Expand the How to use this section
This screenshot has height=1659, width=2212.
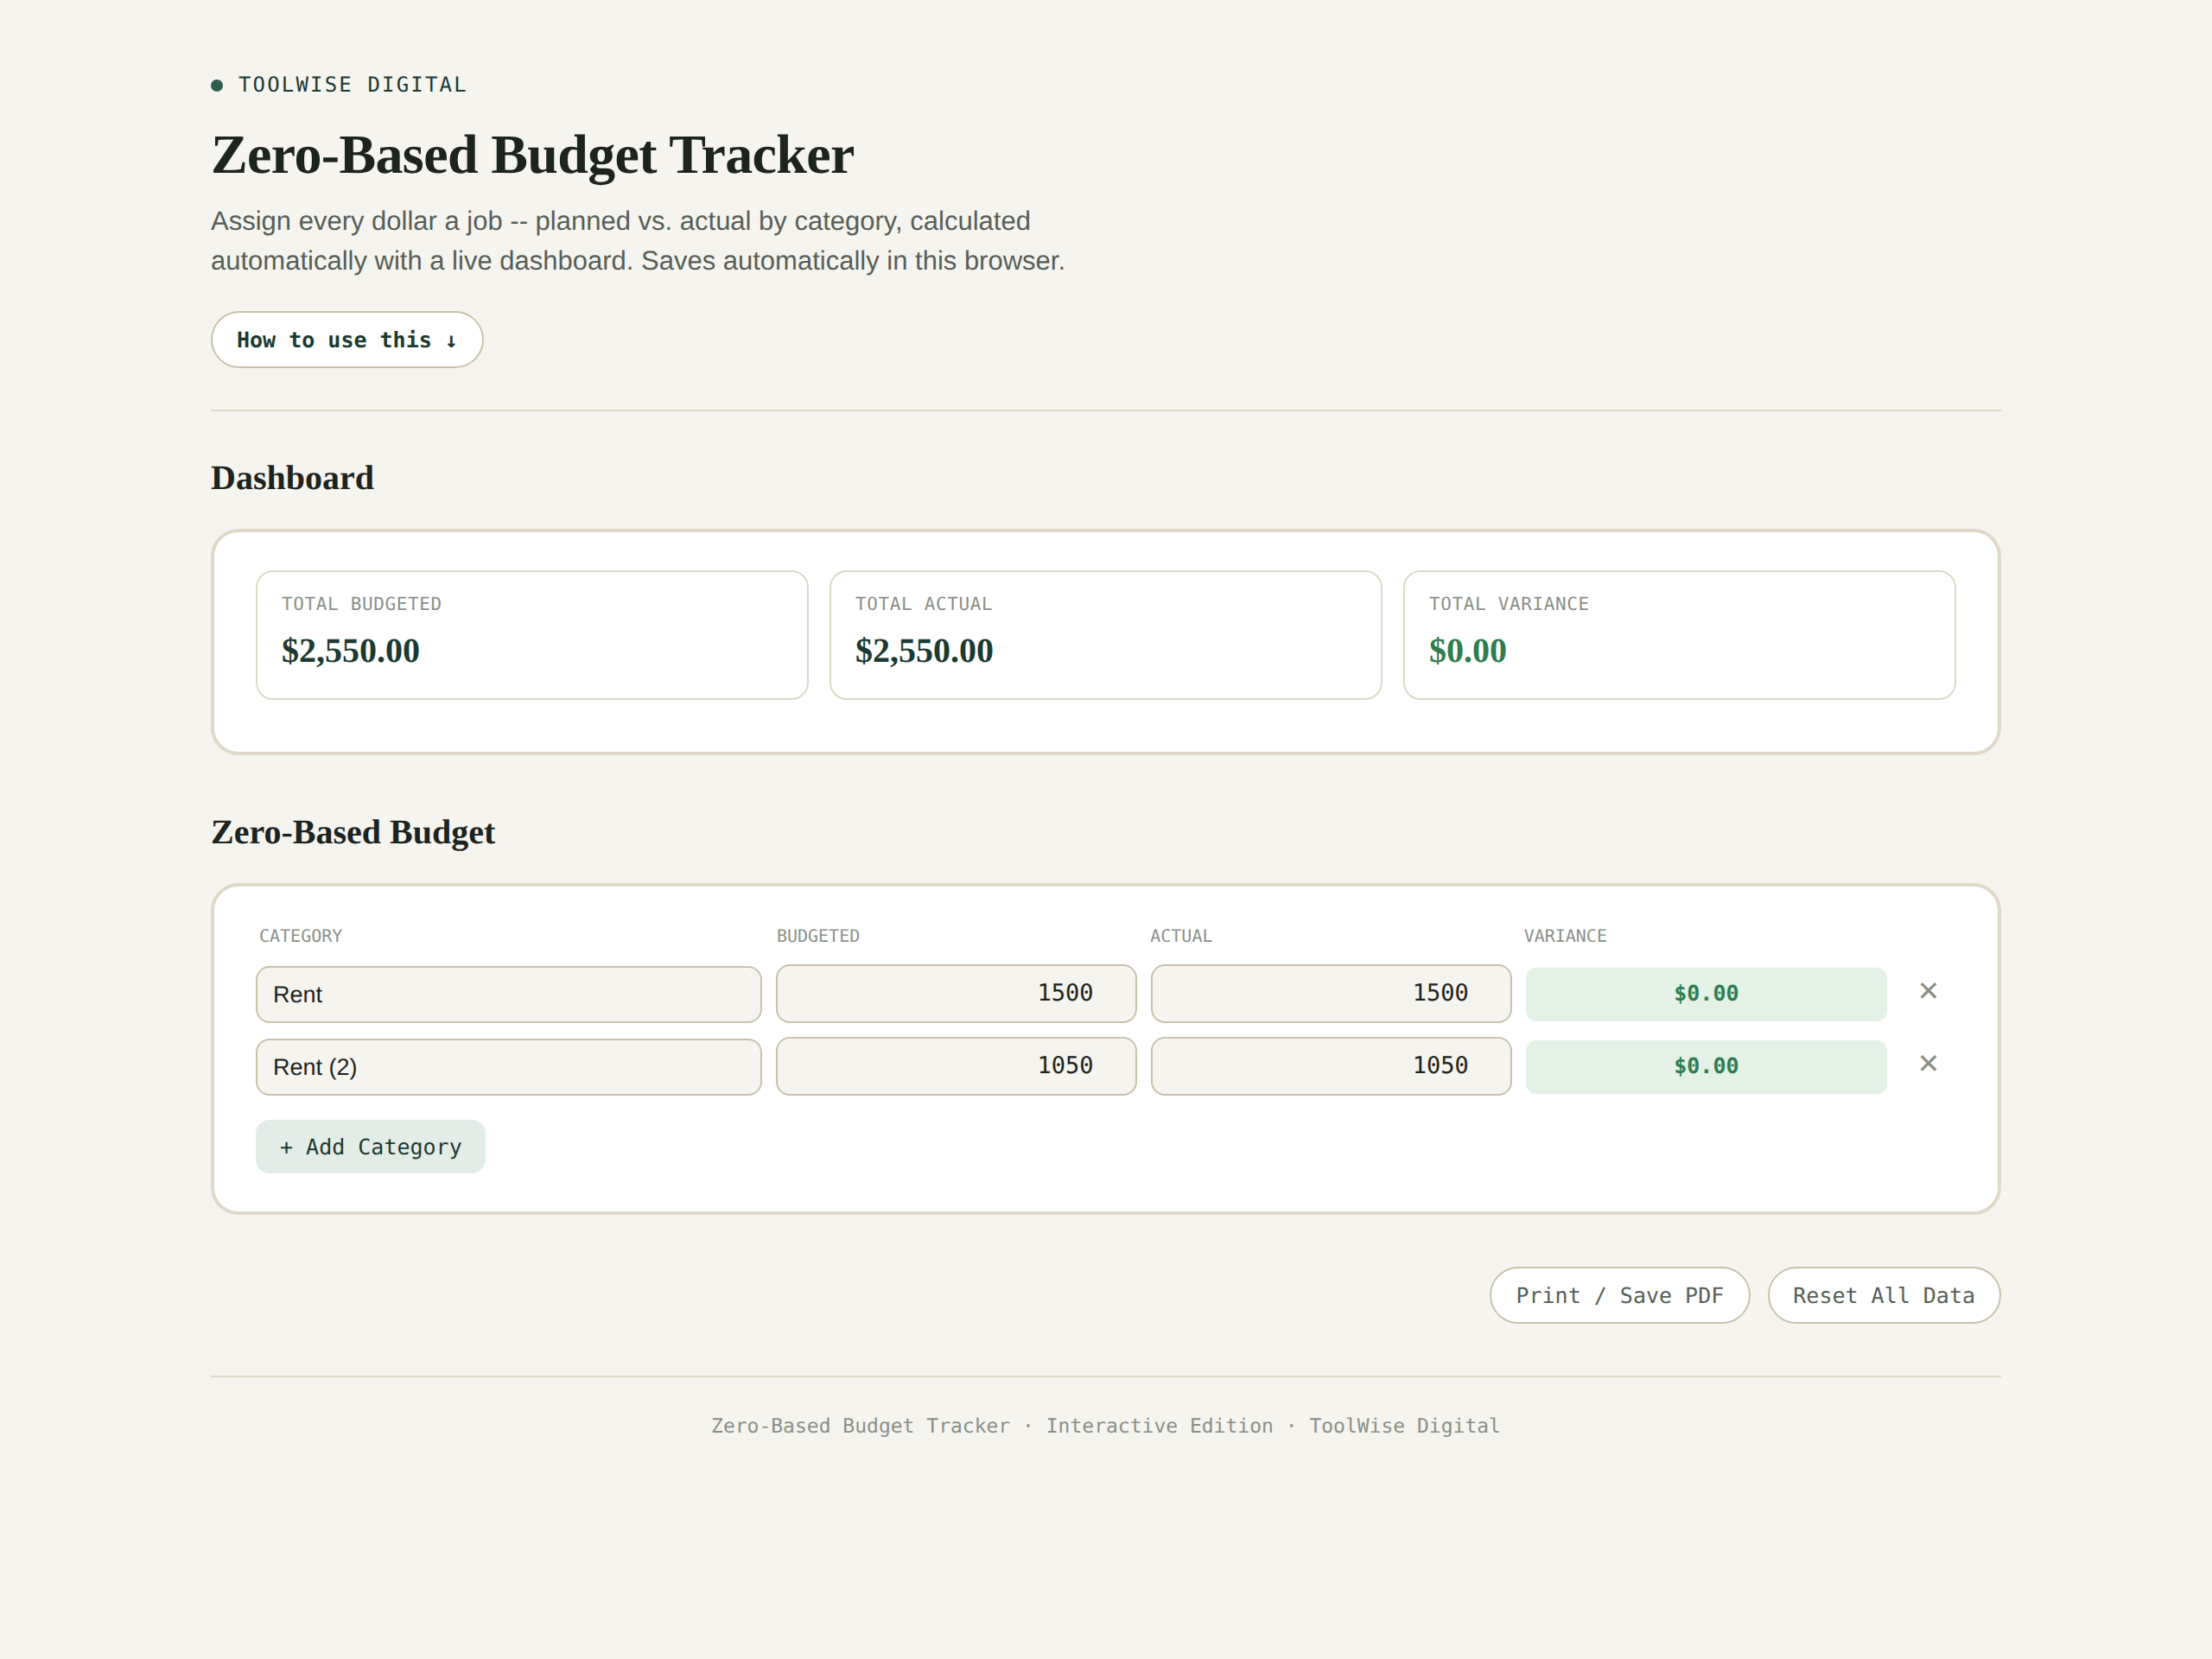click(347, 340)
